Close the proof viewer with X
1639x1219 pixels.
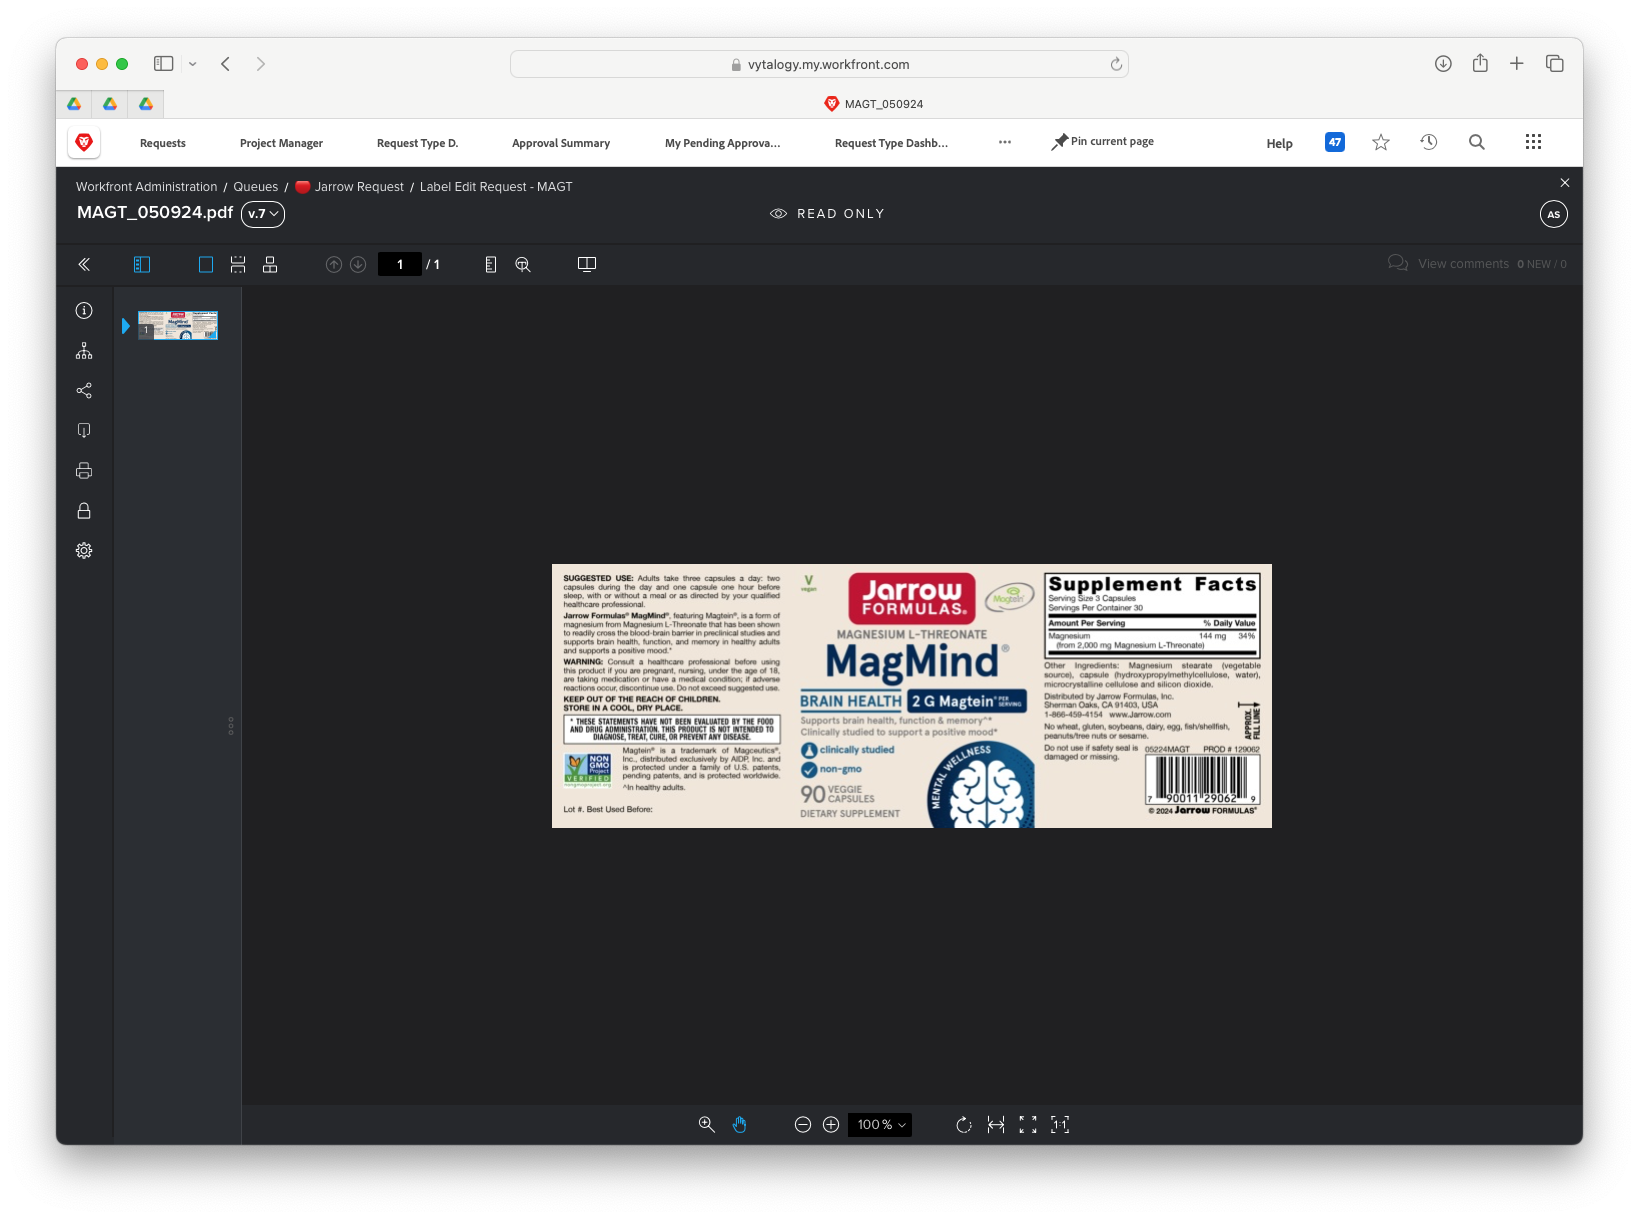coord(1565,183)
